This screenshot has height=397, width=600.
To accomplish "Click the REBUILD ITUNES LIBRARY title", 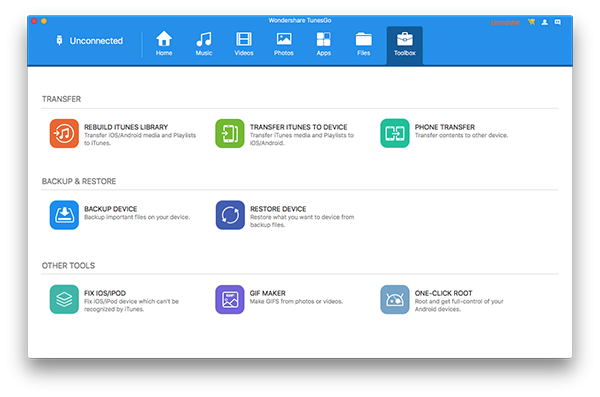I will (x=126, y=127).
